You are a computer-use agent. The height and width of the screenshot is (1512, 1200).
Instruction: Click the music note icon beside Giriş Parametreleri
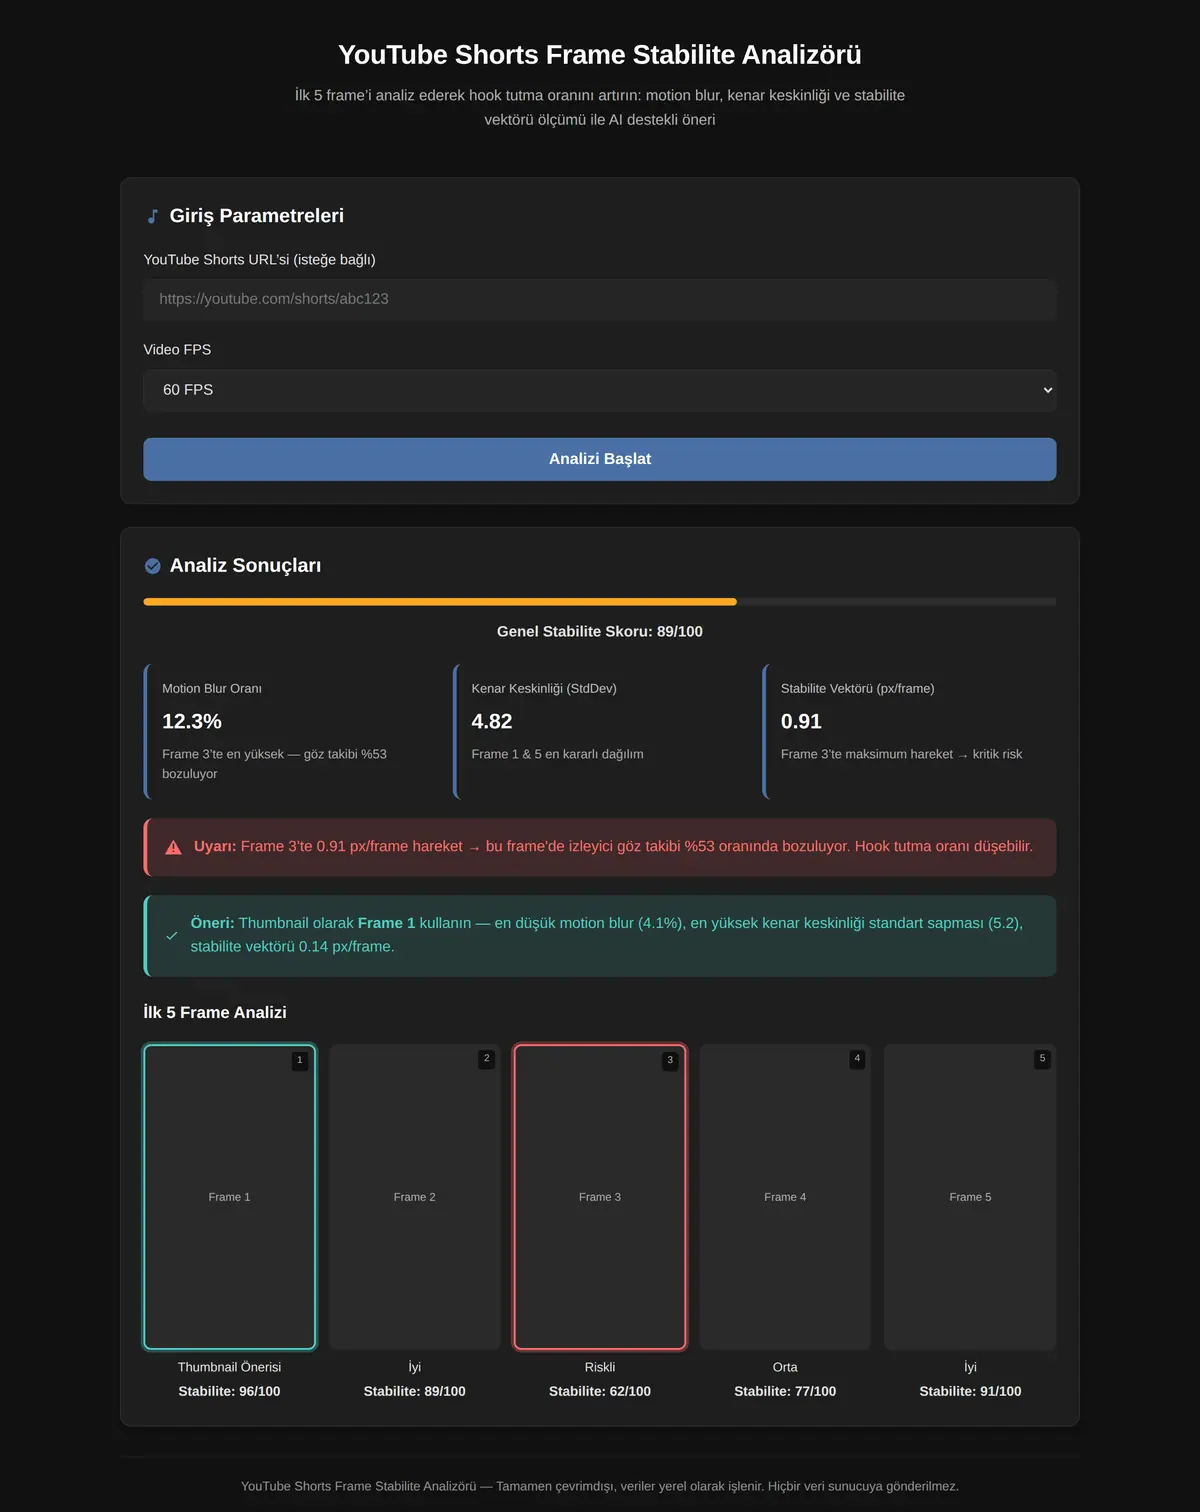pos(153,216)
